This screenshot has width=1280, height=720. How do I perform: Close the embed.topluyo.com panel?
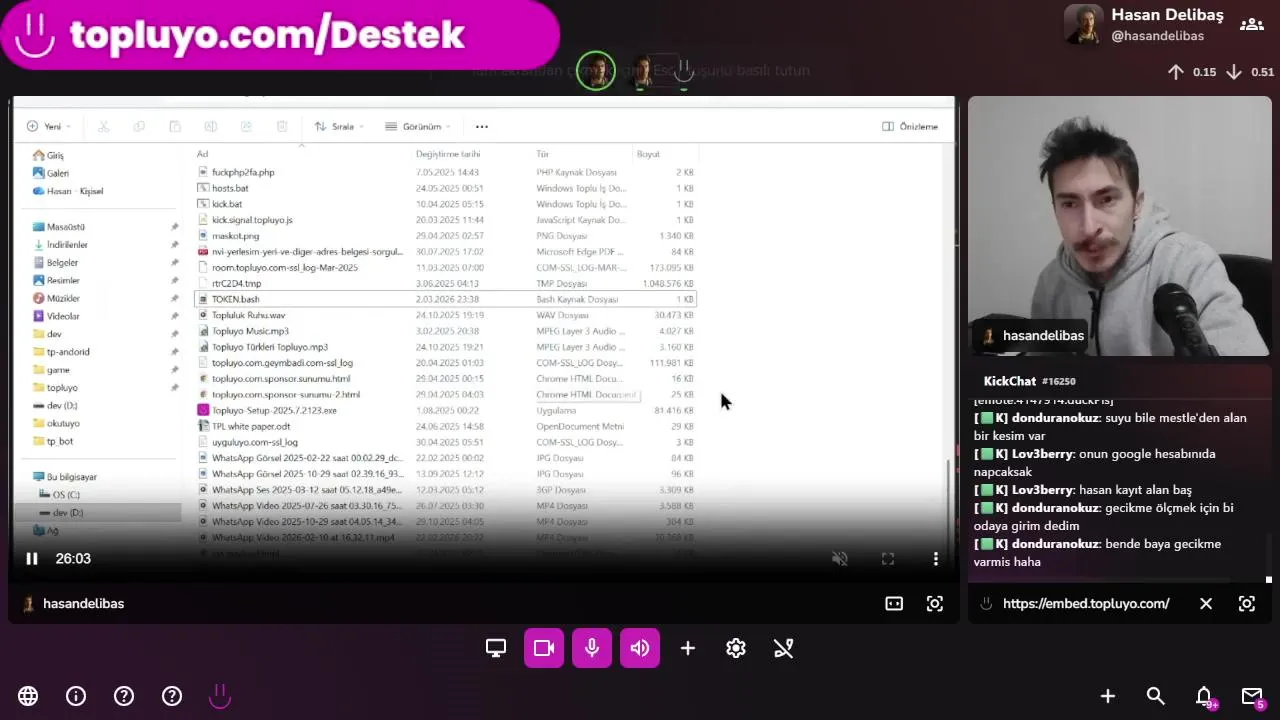[x=1206, y=604]
